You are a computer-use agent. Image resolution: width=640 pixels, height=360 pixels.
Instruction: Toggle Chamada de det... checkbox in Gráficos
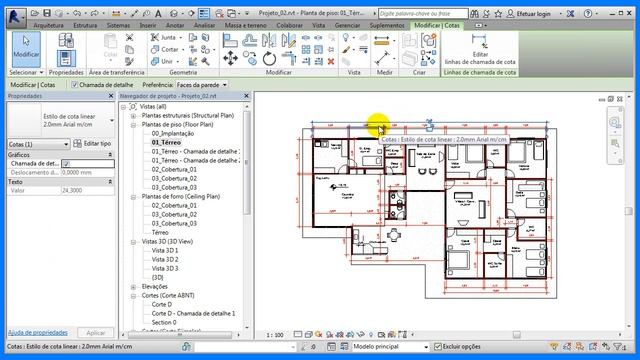(x=67, y=164)
